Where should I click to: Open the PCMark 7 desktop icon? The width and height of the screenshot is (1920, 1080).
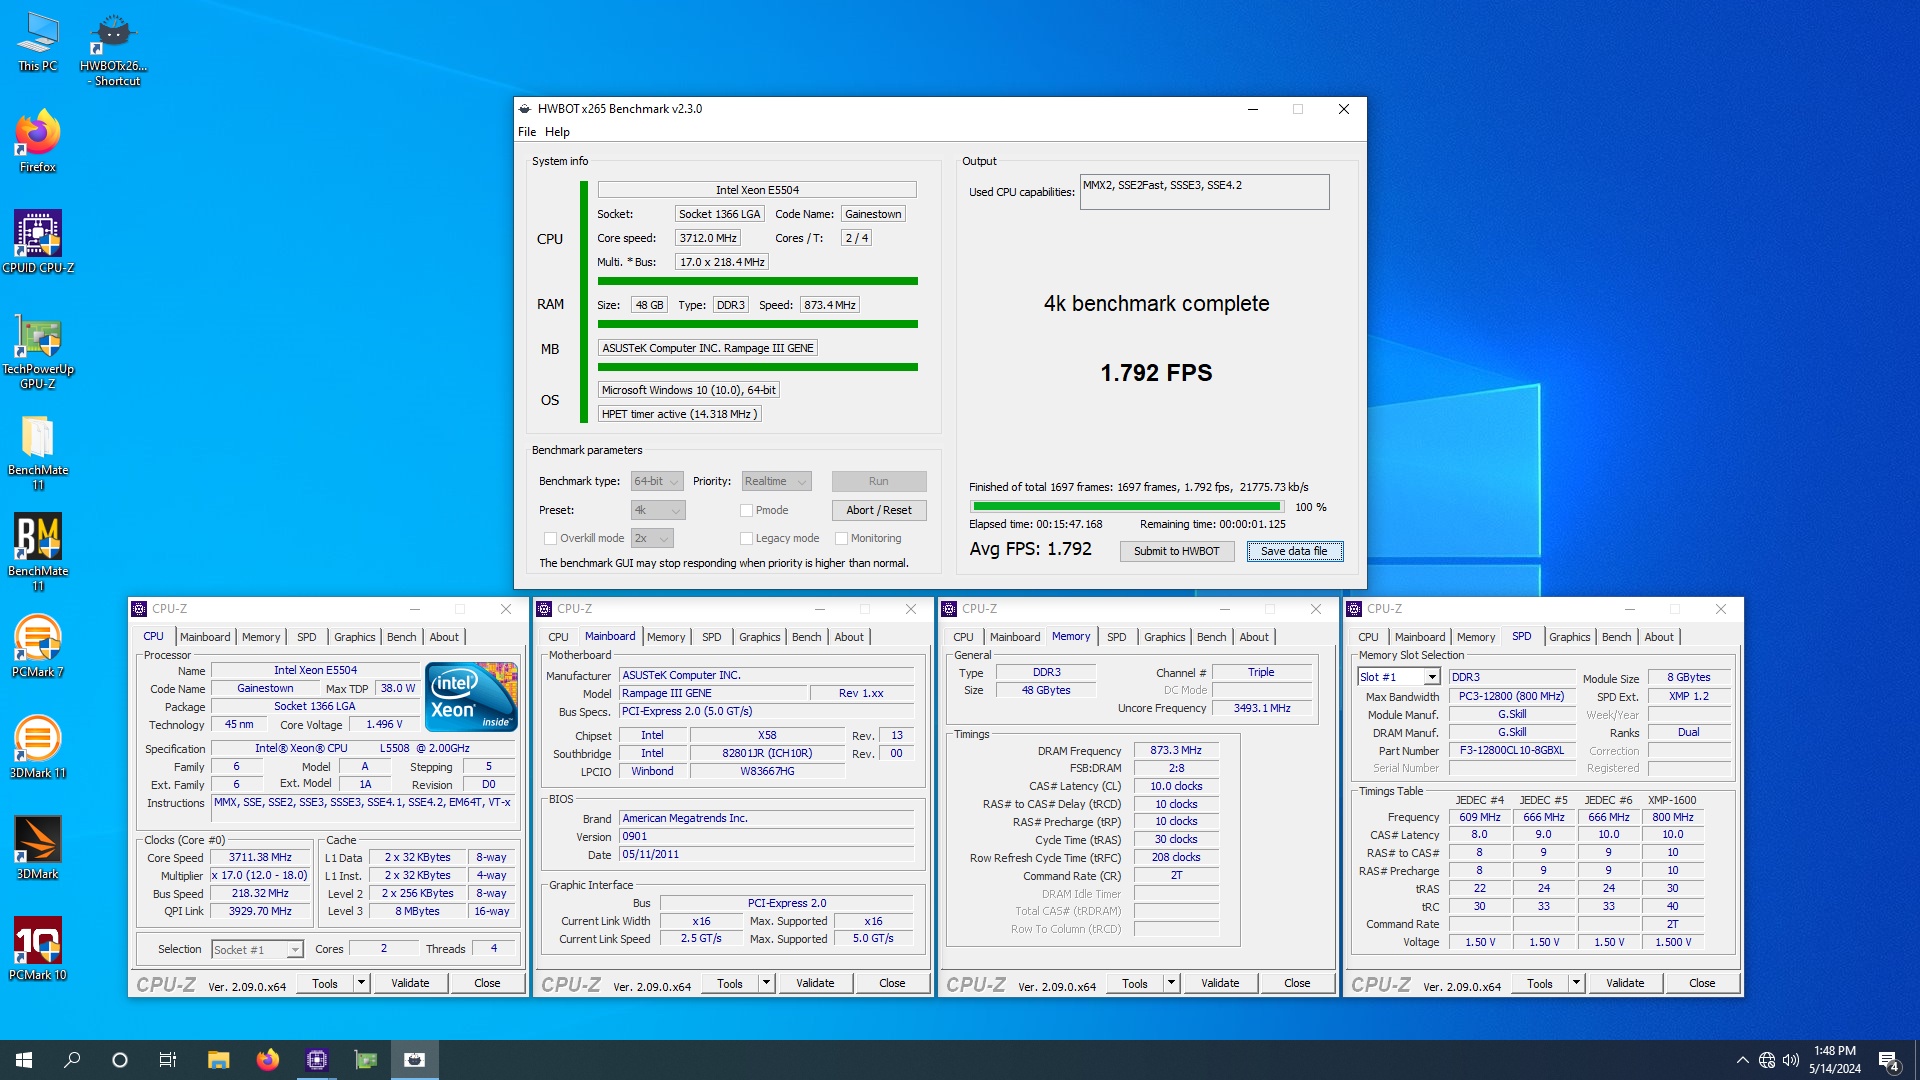(x=38, y=647)
